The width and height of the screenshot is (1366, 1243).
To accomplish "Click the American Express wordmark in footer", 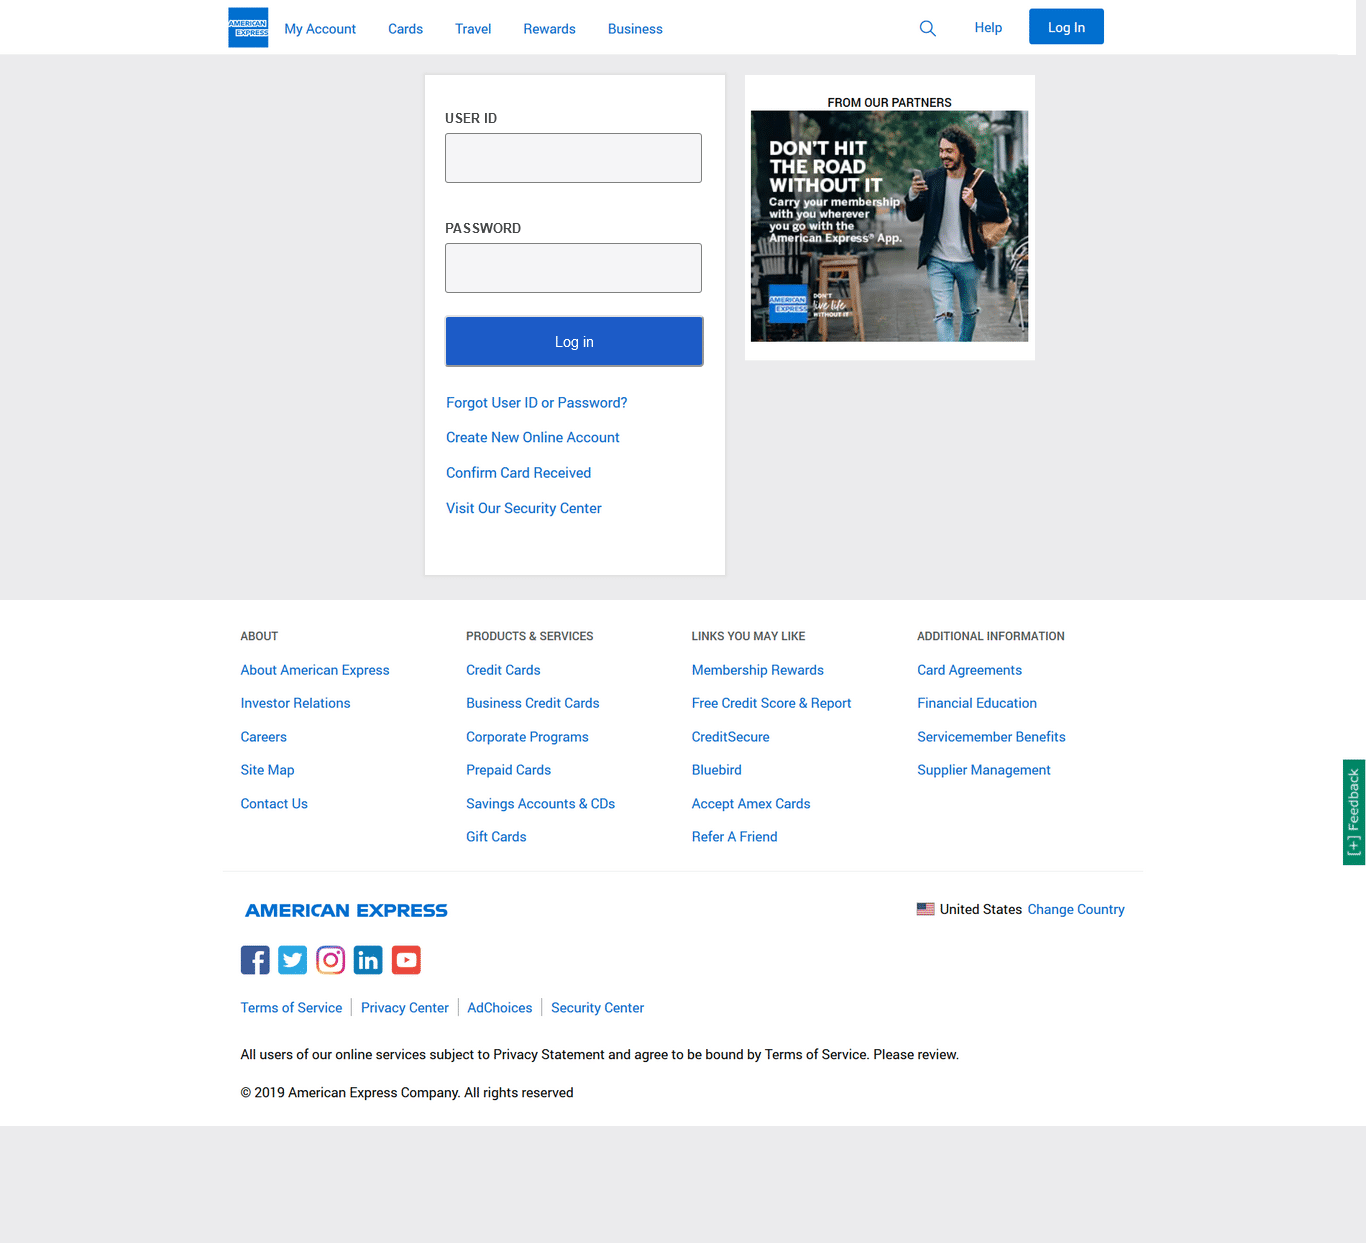I will pos(346,910).
